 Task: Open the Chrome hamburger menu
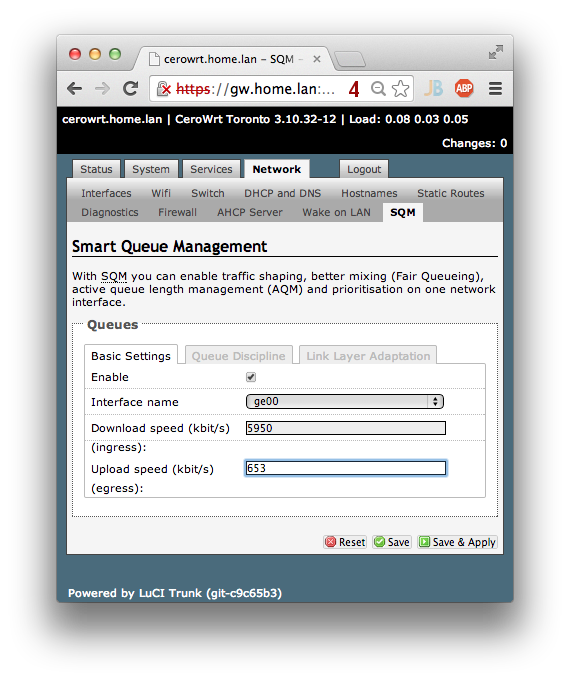(x=495, y=89)
